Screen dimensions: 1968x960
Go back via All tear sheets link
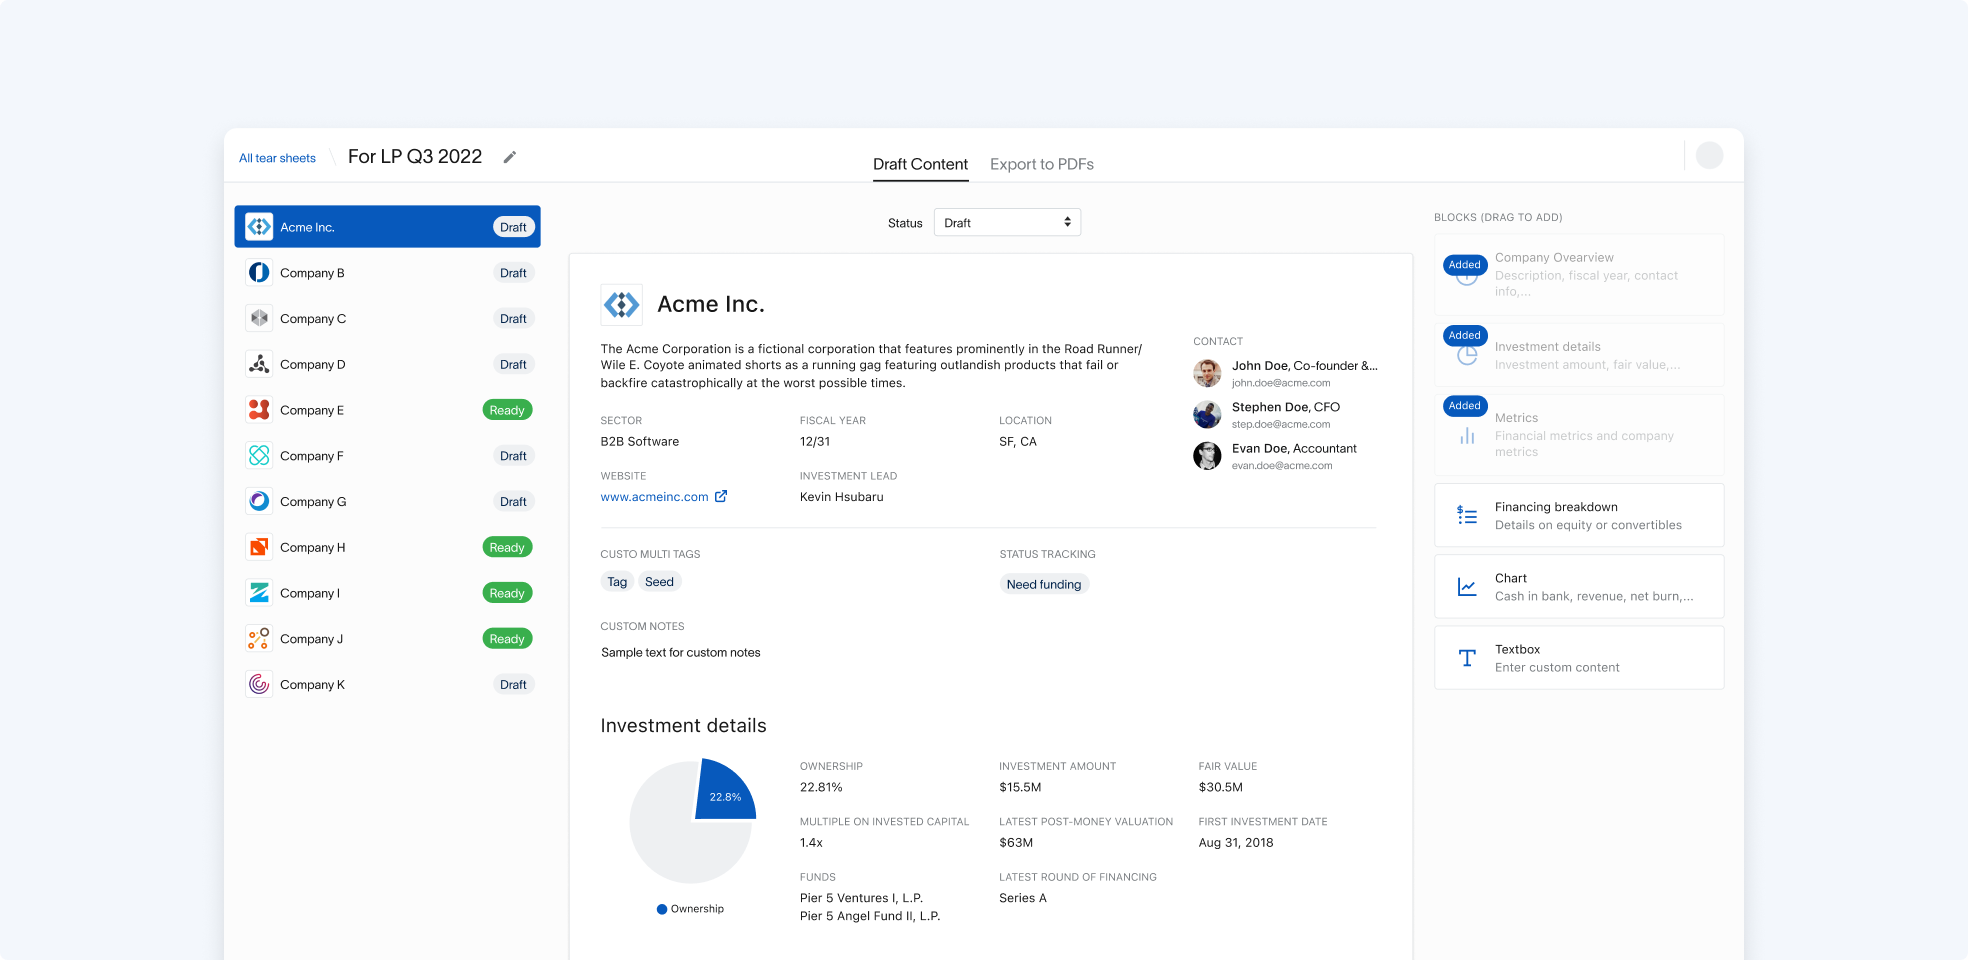coord(277,158)
